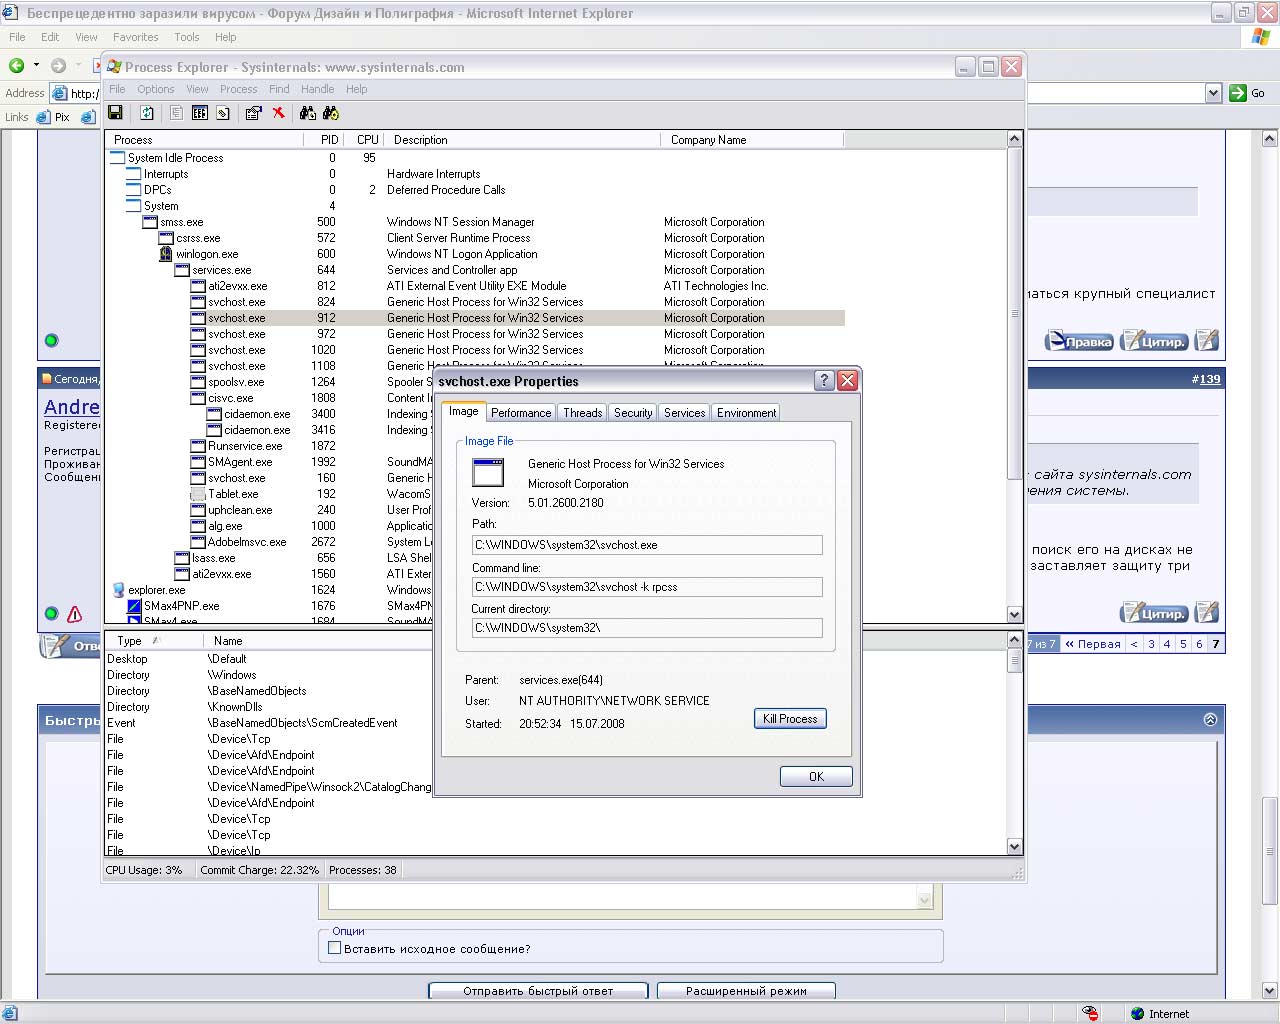Toggle the Show Process Tree toolbar icon
This screenshot has height=1024, width=1280.
[x=176, y=113]
